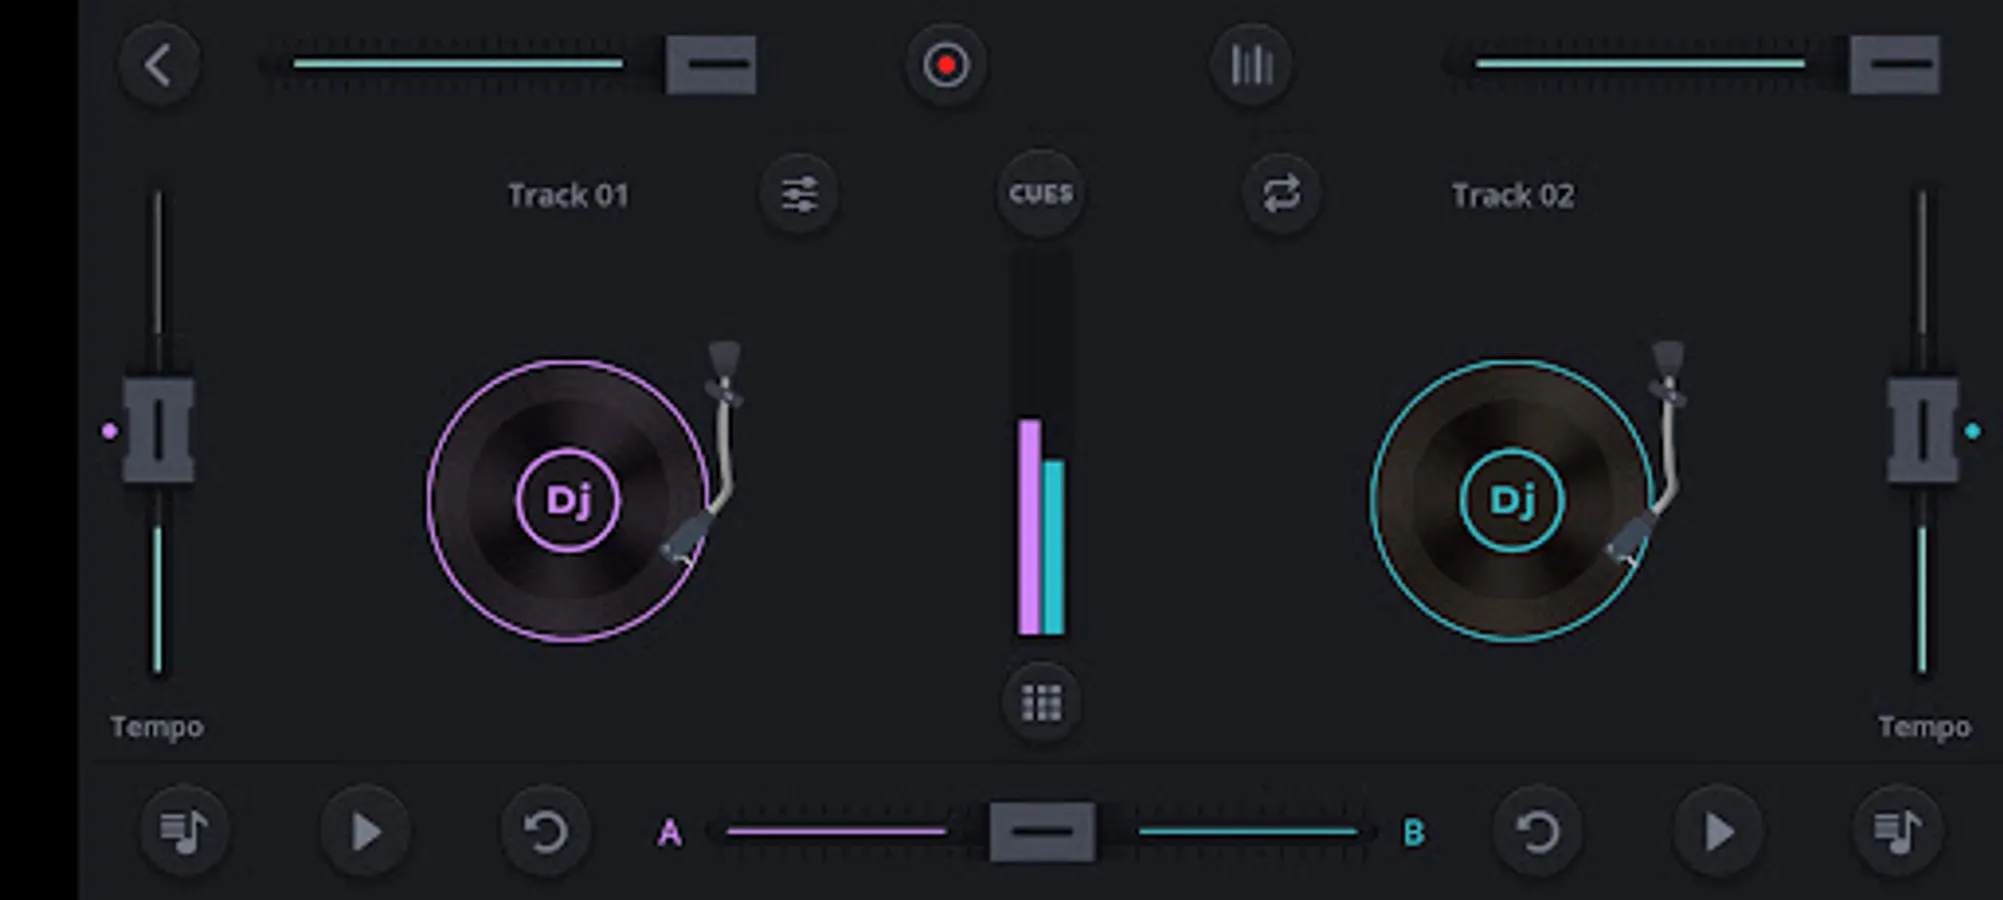Click the right Tempo slider handle
The width and height of the screenshot is (2003, 900).
point(1922,430)
